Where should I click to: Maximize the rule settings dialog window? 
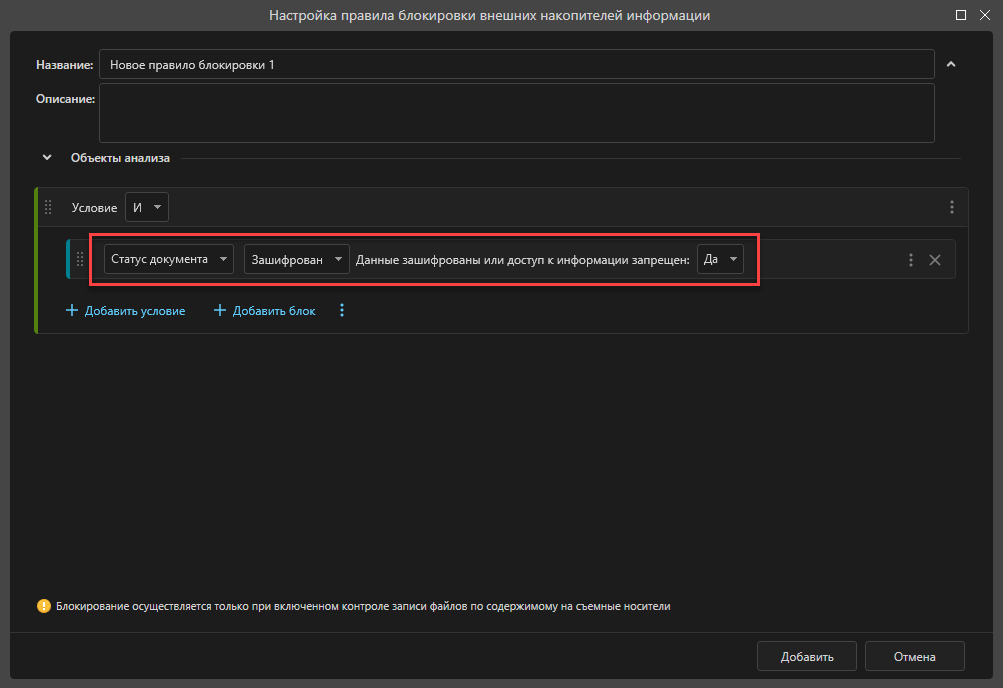(x=961, y=15)
